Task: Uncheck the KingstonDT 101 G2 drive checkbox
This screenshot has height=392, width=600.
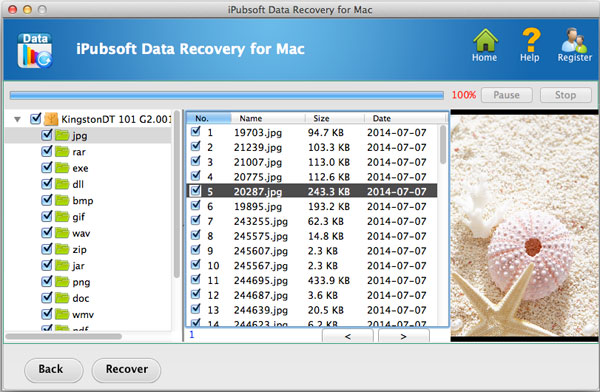Action: tap(36, 119)
